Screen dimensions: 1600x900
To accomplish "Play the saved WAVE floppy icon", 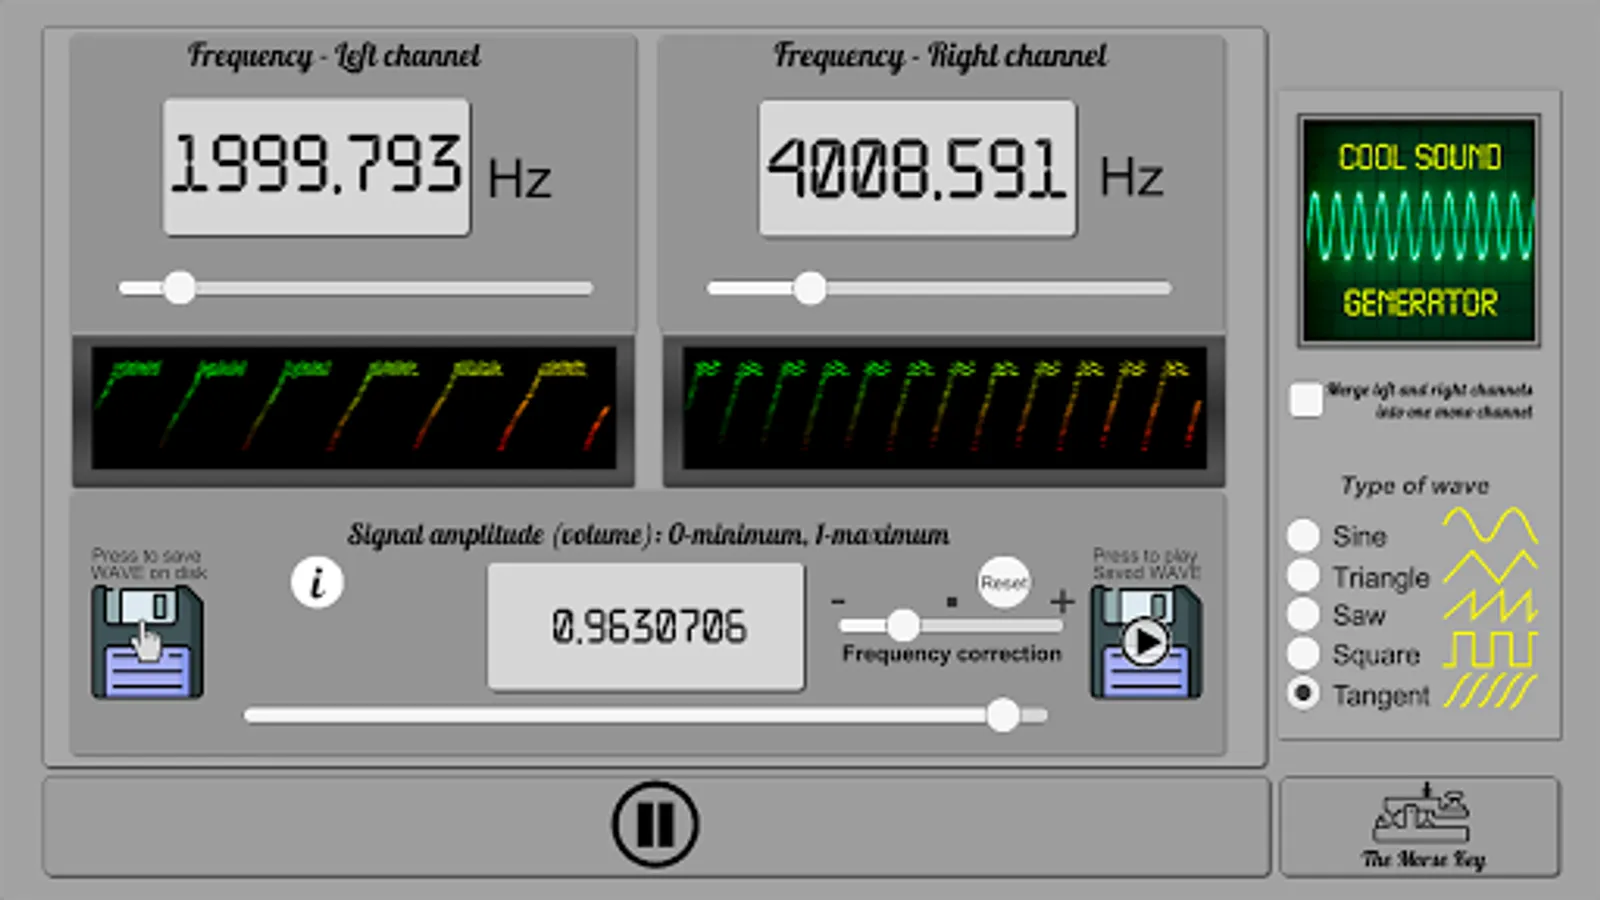I will (1146, 641).
